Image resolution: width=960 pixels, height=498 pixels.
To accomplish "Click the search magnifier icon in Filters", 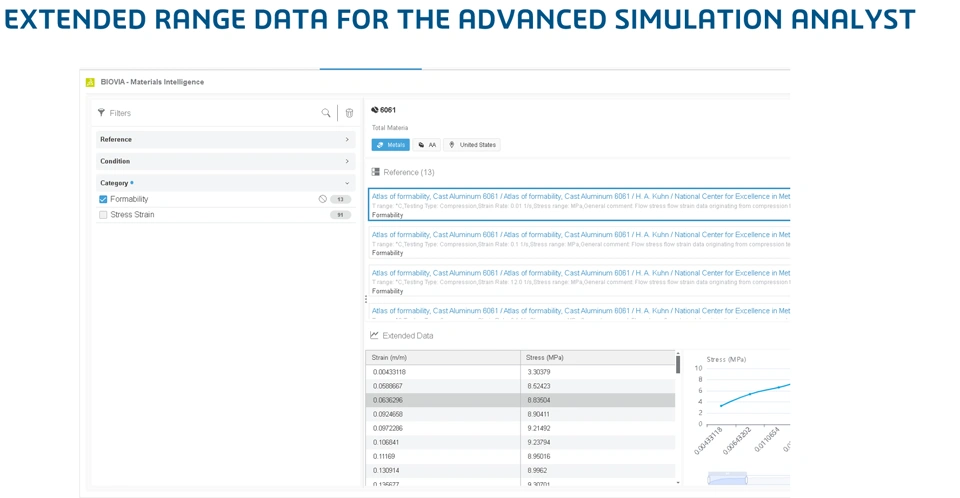I will tap(326, 113).
